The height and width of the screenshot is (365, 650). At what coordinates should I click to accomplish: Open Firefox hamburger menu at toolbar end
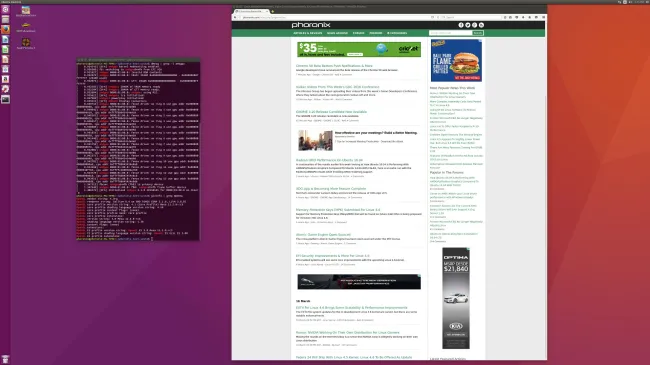543,17
